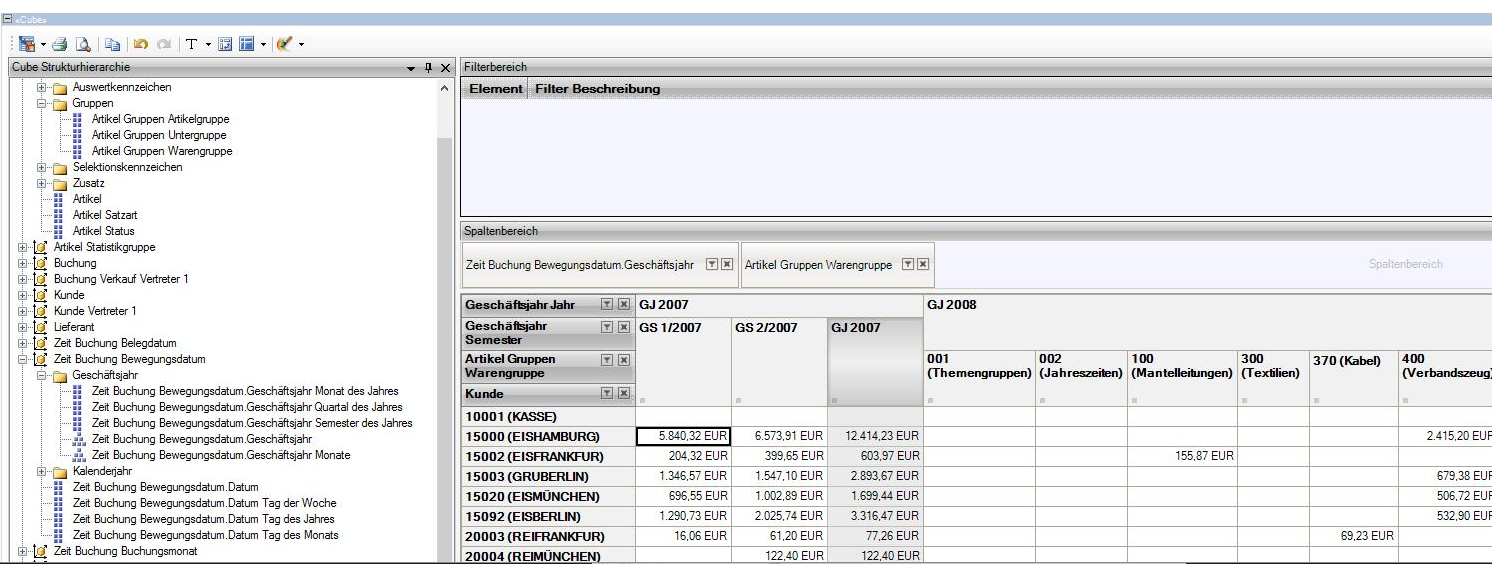Click X icon on Kunde header

(623, 394)
